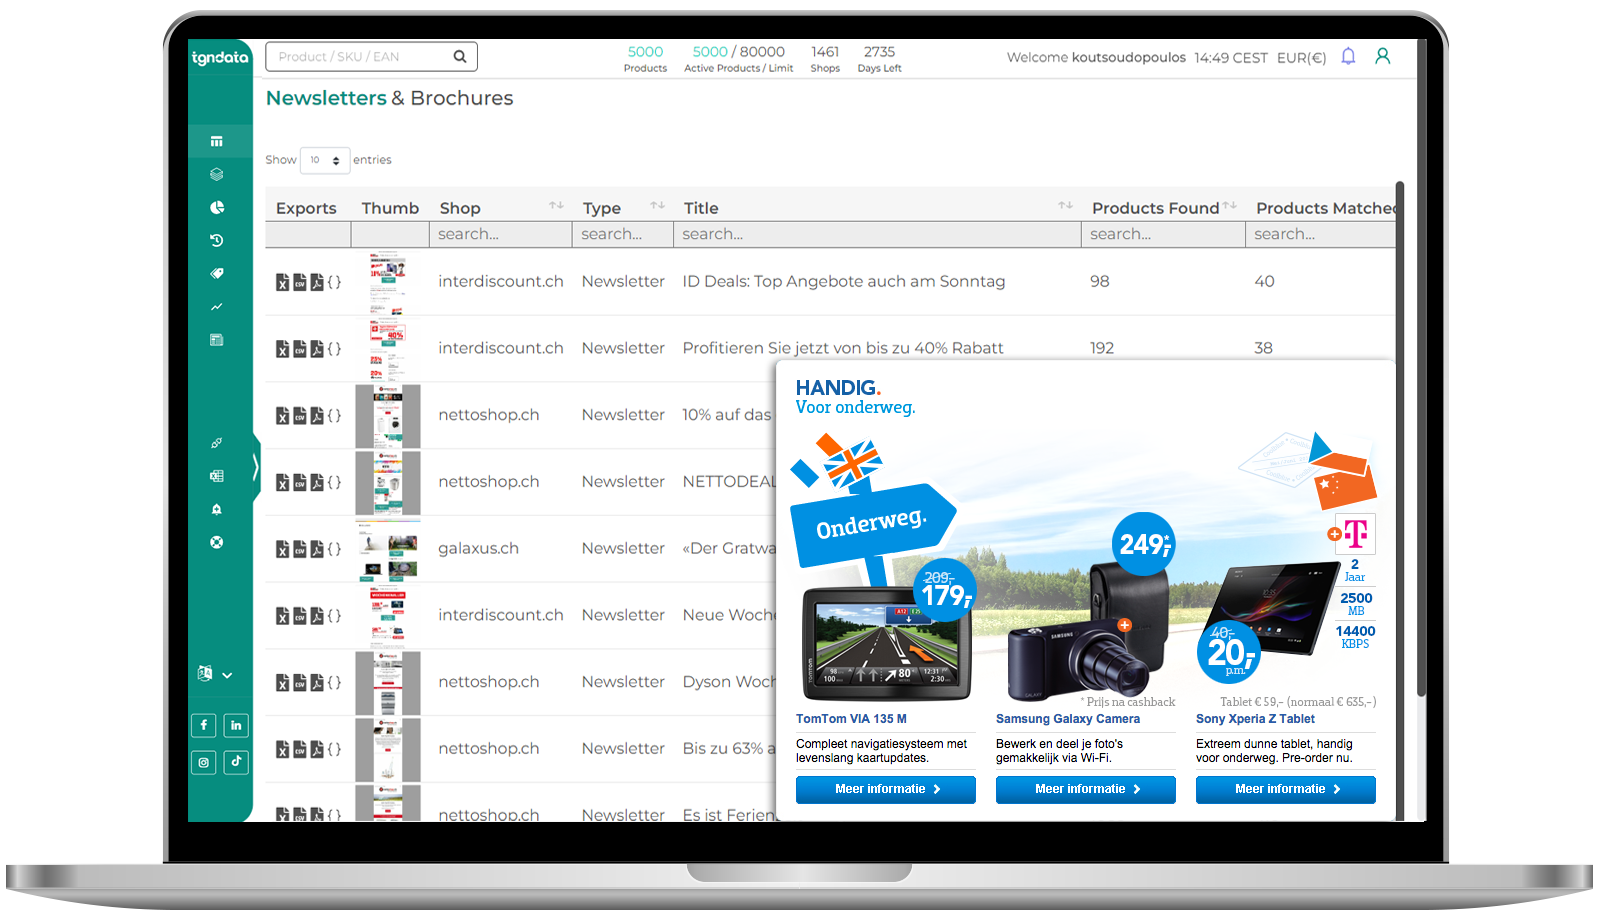Click the Facebook icon in sidebar
This screenshot has width=1600, height=911.
(x=203, y=725)
